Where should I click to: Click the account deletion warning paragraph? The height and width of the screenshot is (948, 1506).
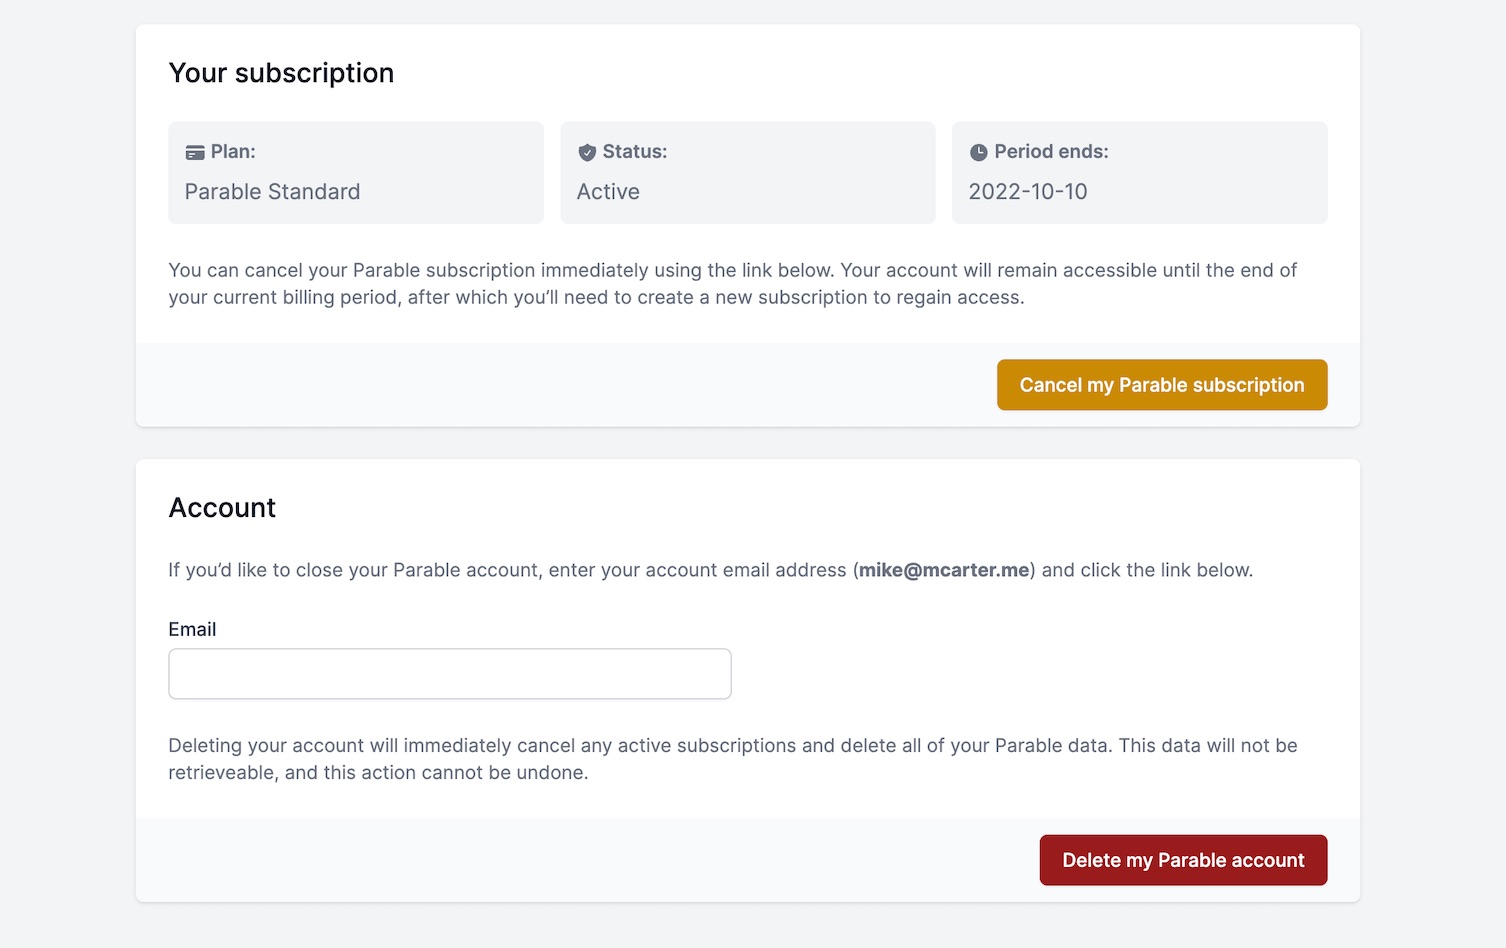tap(733, 759)
